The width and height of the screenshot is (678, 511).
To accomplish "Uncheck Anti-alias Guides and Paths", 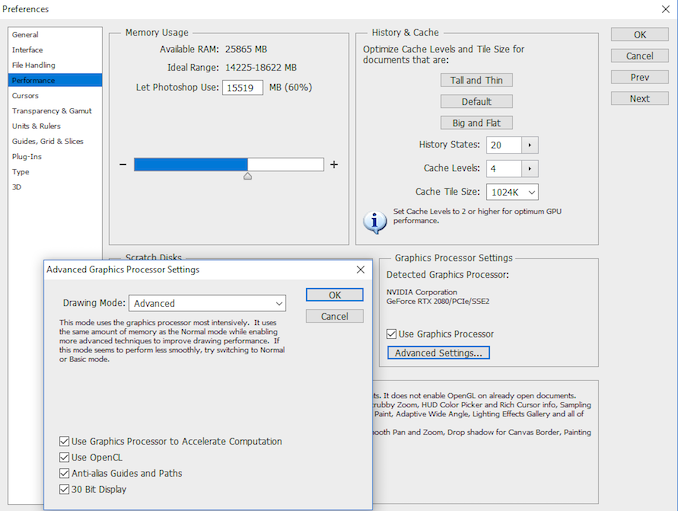I will tap(65, 473).
